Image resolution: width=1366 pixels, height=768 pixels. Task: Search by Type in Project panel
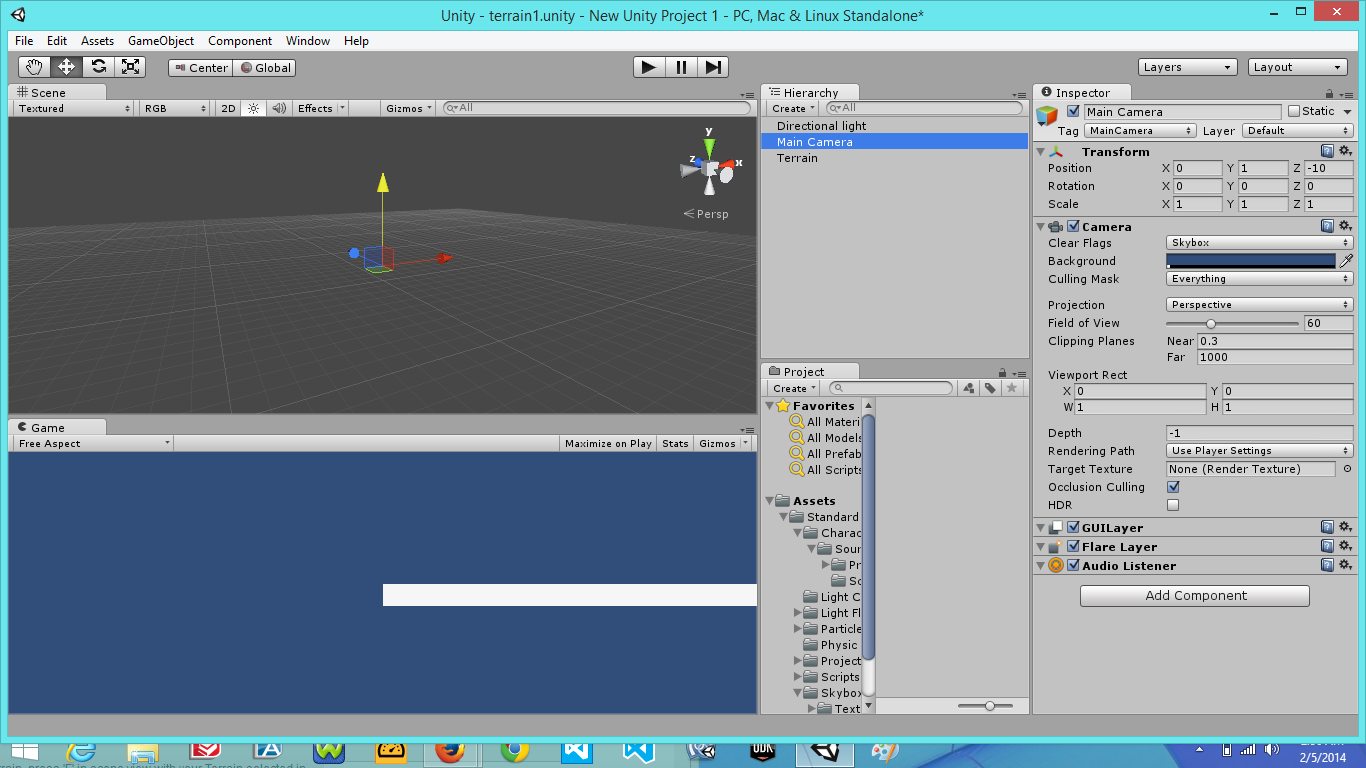pos(968,388)
